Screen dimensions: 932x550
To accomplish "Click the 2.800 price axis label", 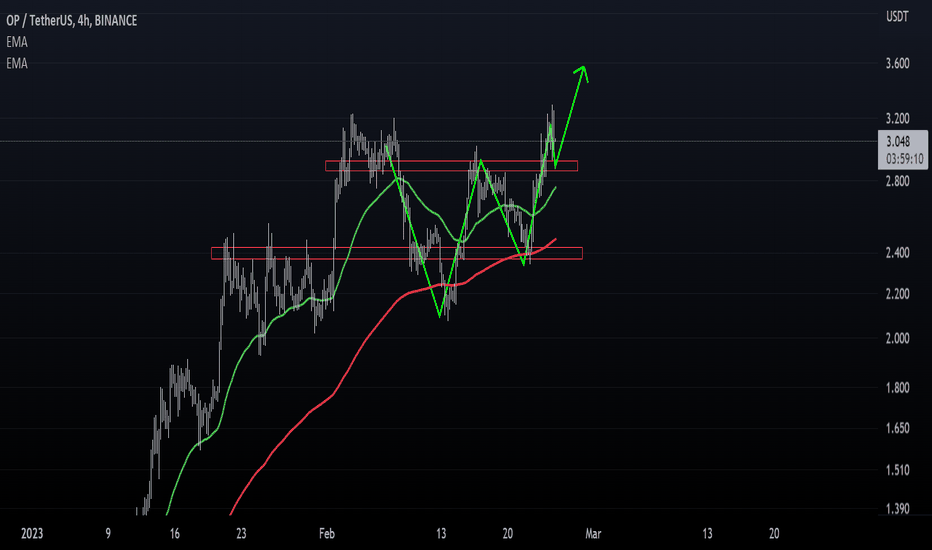I will (x=898, y=181).
